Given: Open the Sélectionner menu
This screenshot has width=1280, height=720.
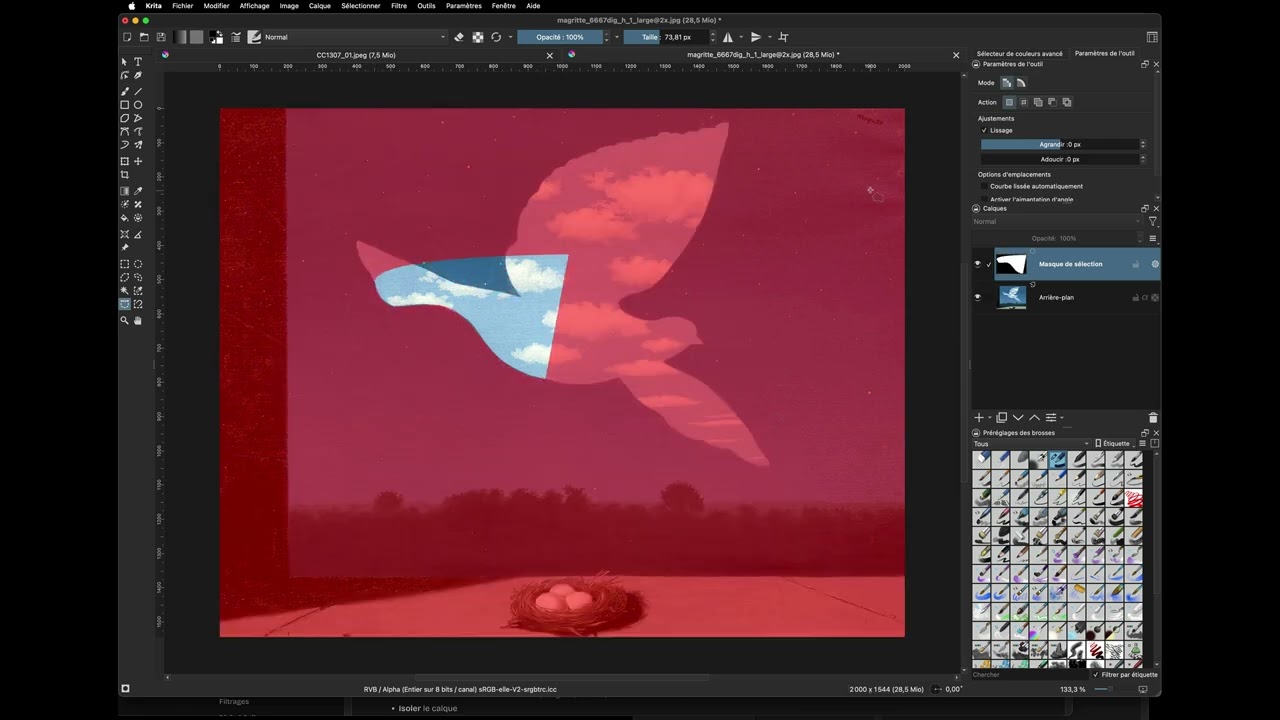Looking at the screenshot, I should pos(361,6).
